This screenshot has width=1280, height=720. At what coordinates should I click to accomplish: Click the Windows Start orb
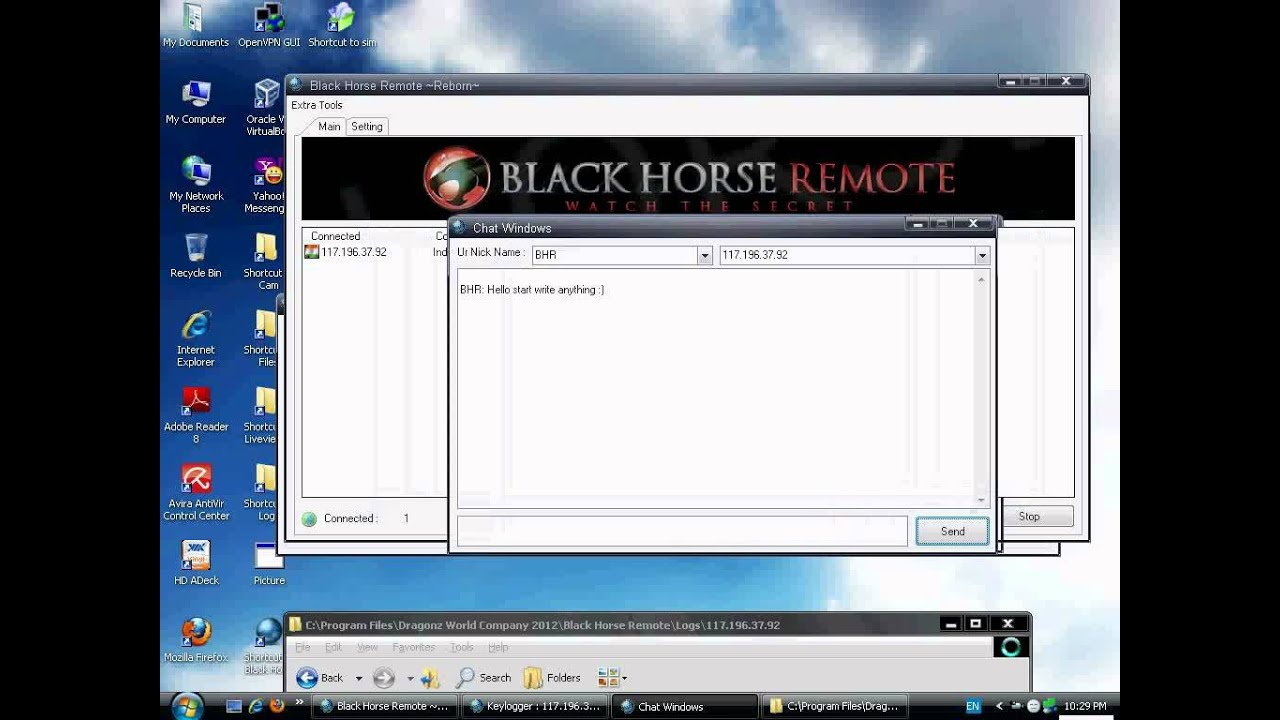click(187, 706)
